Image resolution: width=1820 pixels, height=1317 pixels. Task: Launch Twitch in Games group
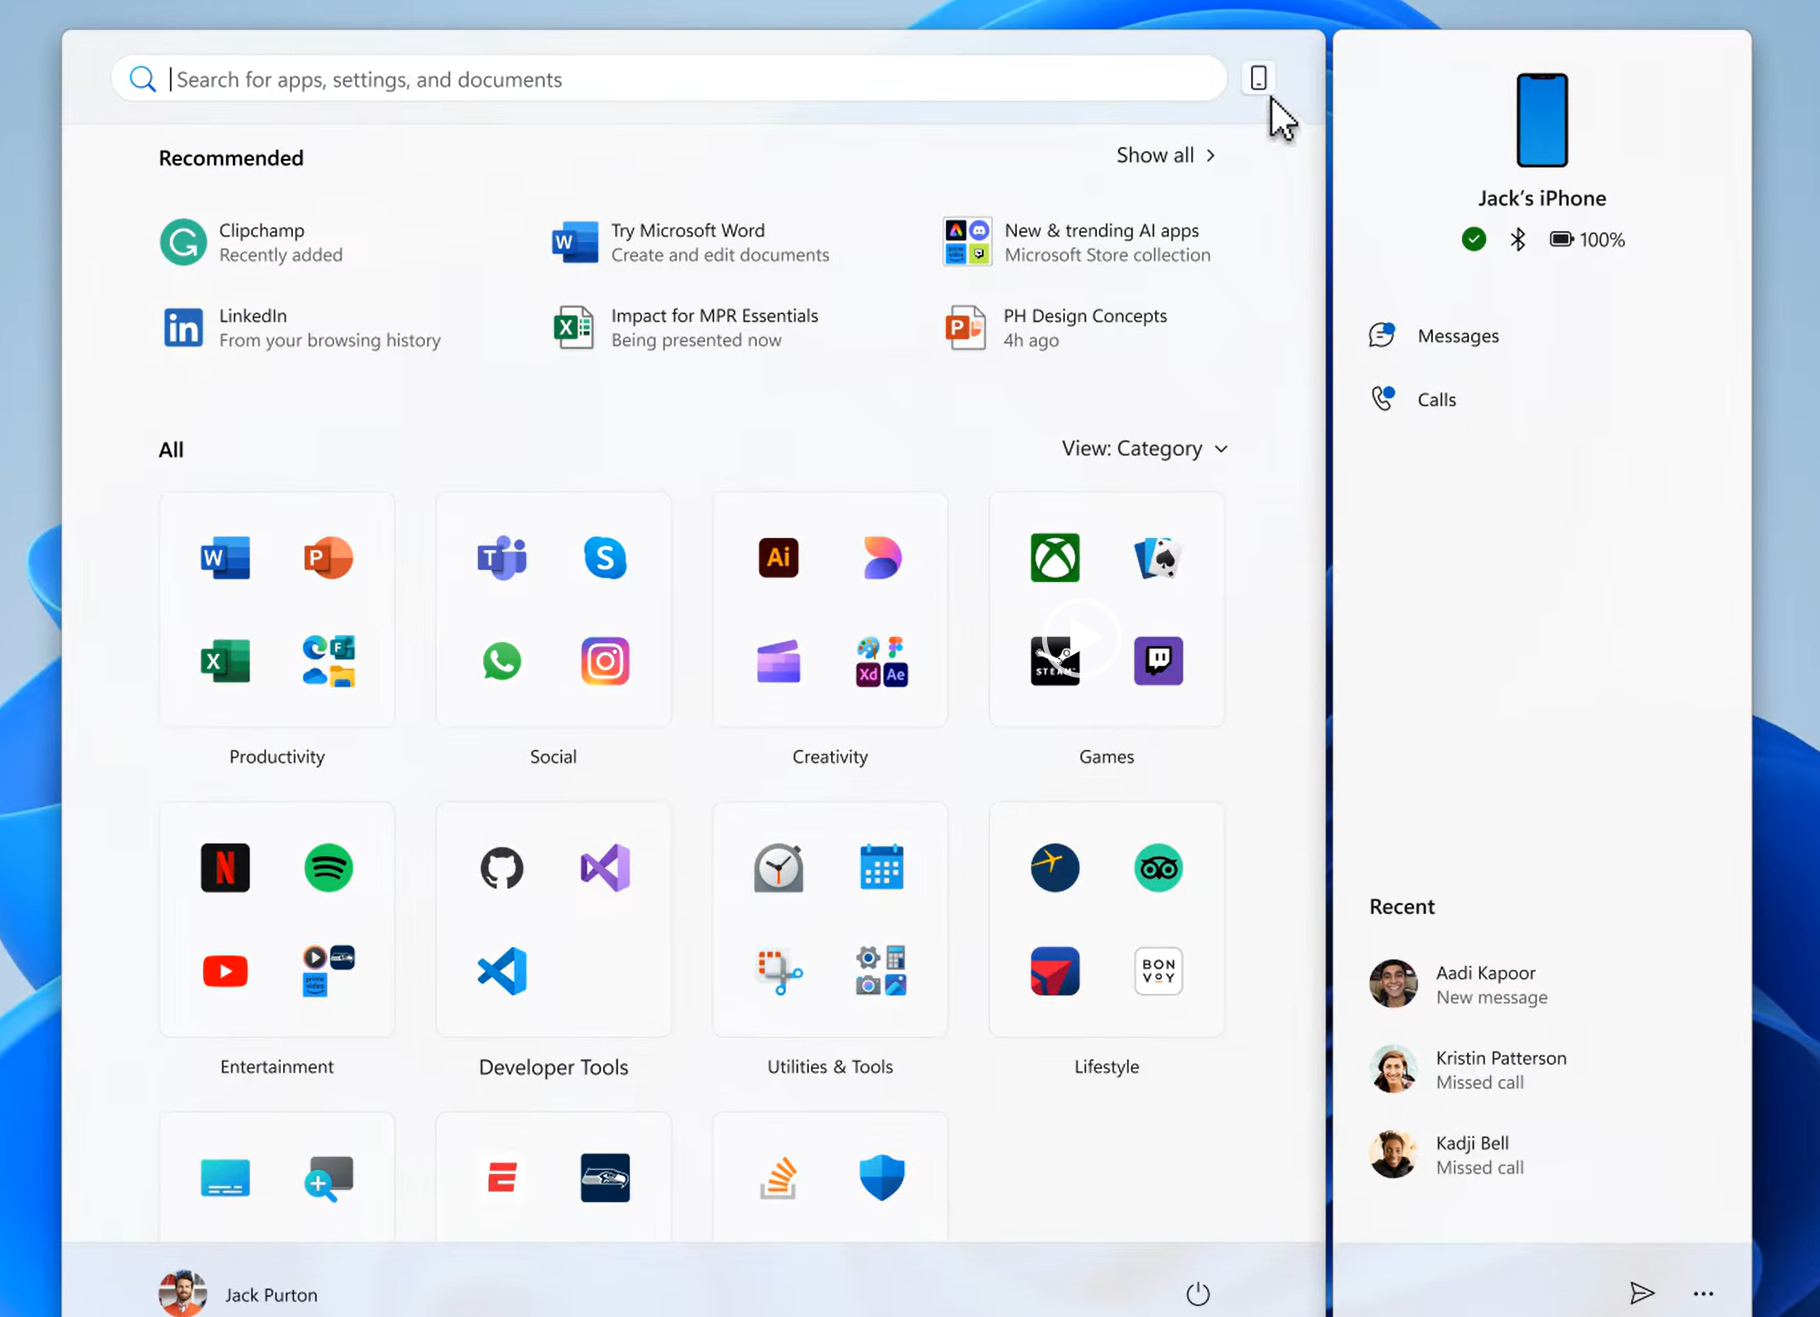pyautogui.click(x=1158, y=661)
